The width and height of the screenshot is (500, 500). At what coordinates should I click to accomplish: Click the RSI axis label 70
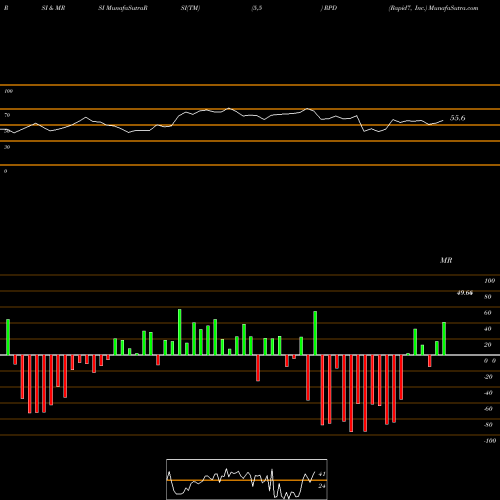point(7,115)
